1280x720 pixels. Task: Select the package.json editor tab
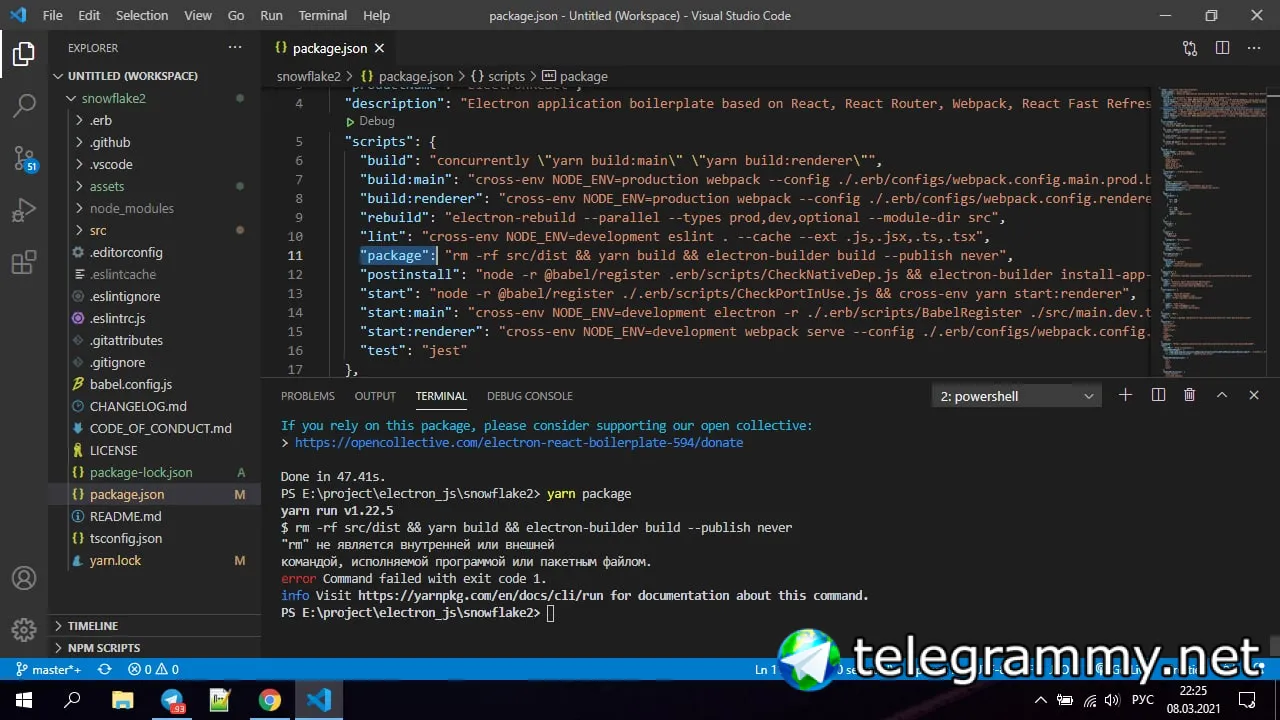(330, 48)
